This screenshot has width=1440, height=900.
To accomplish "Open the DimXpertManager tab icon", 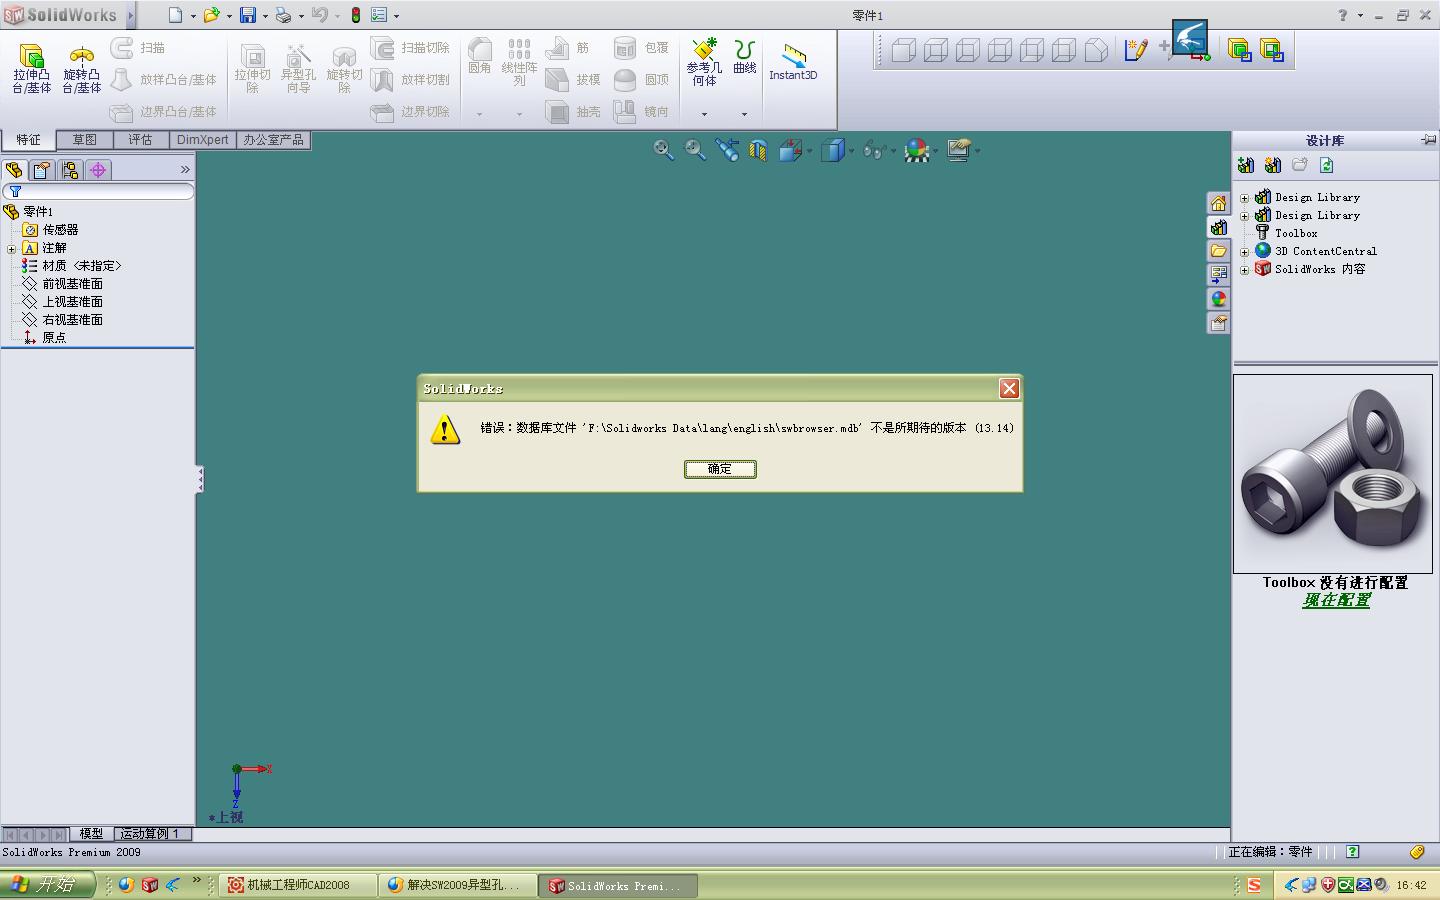I will click(98, 170).
